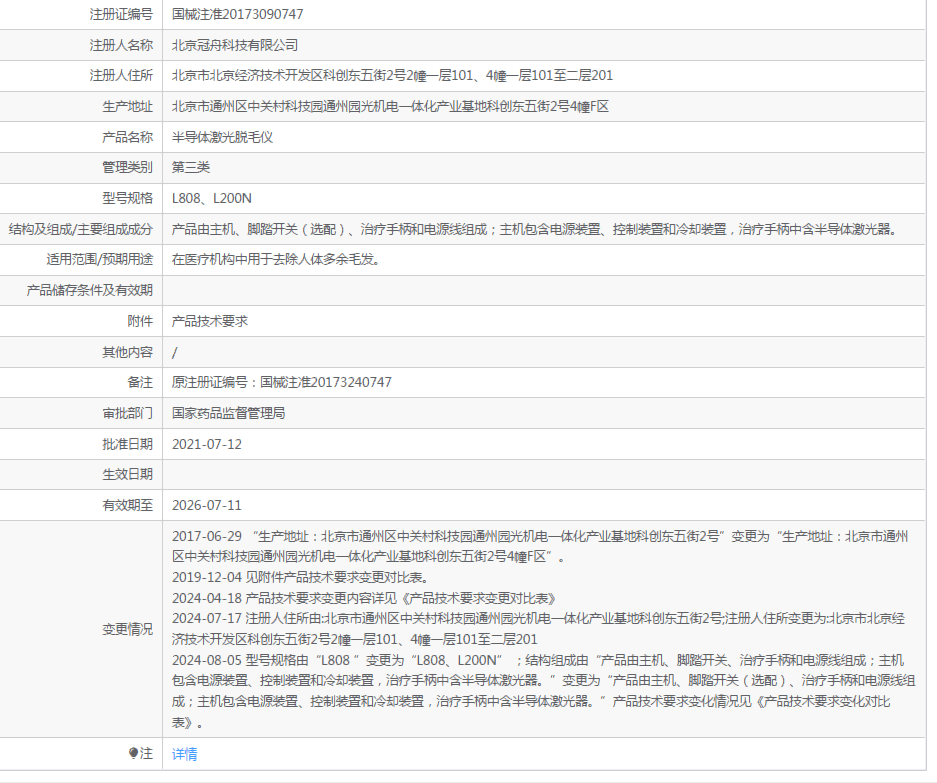Select the 2024-07-17 change record line
937x783 pixels.
point(538,629)
